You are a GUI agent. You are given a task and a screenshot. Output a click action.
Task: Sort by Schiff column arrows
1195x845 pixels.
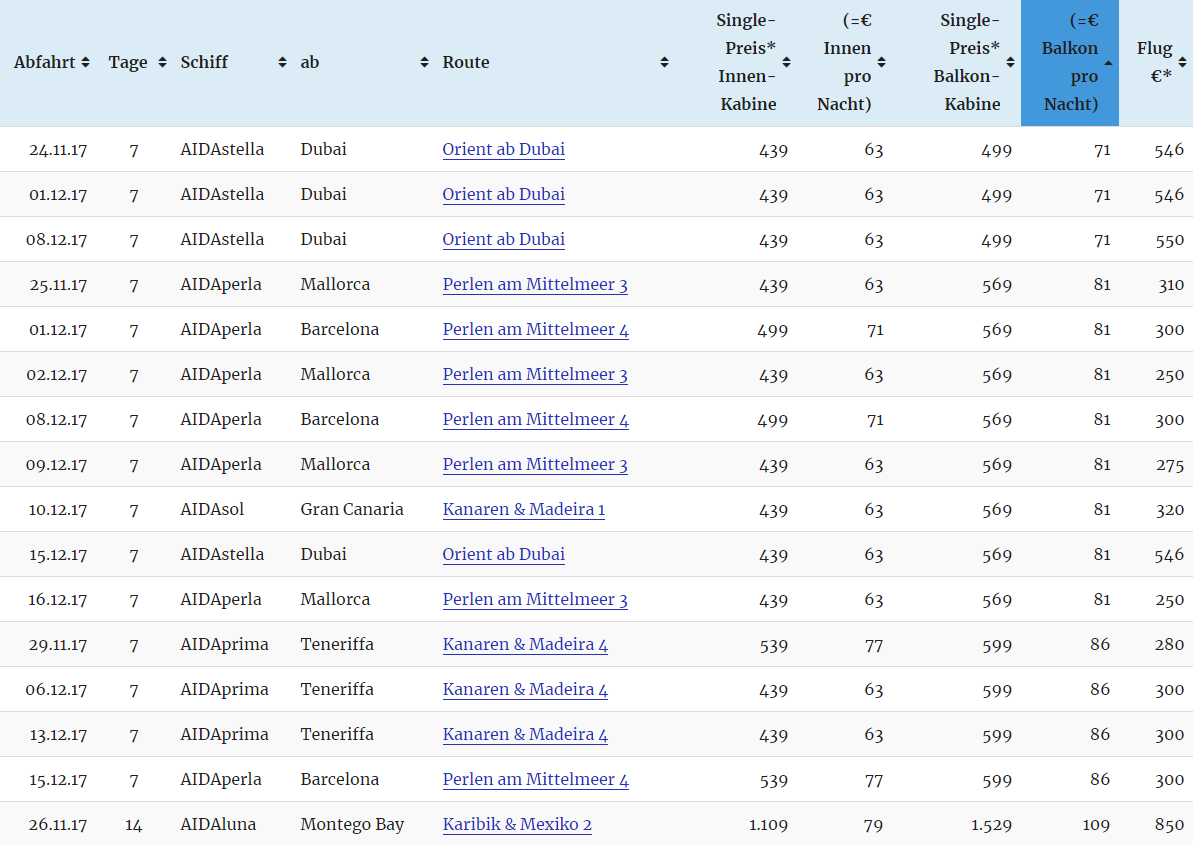[282, 62]
